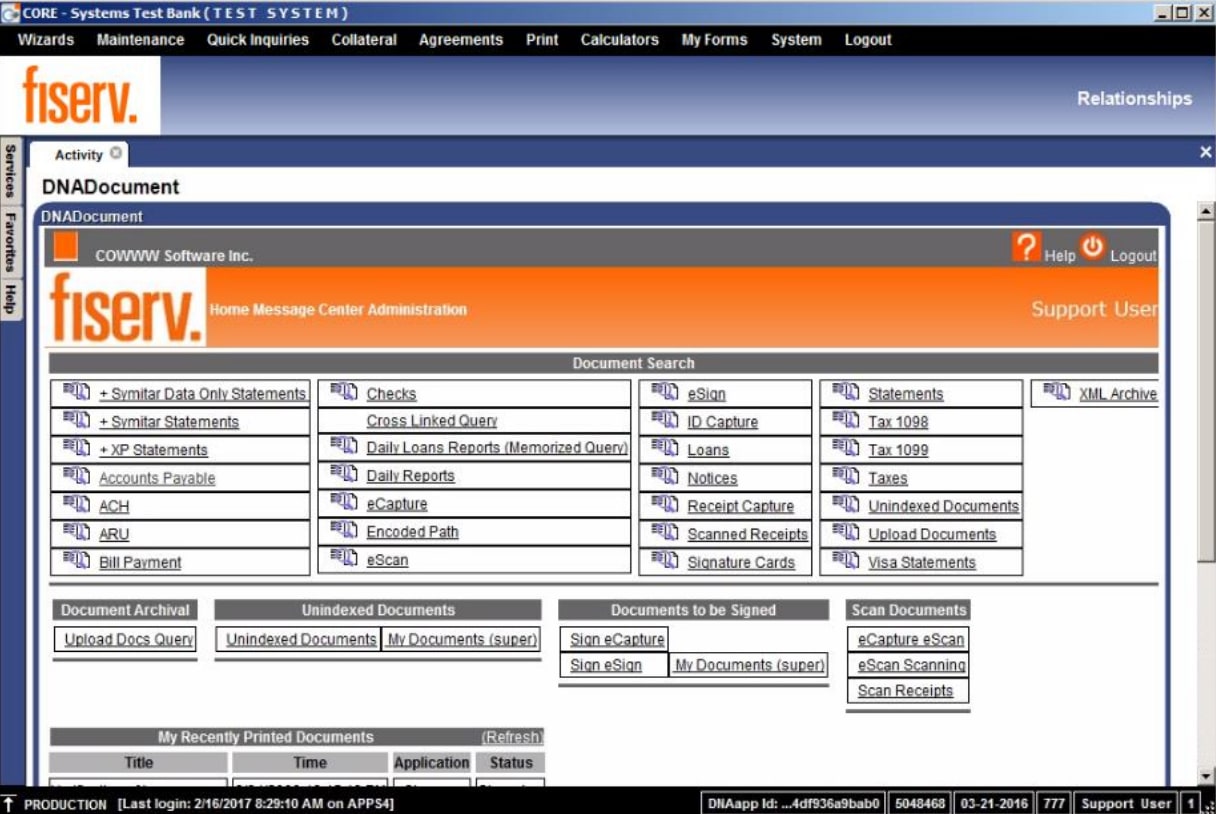Viewport: 1216px width, 814px height.
Task: Open the Sign eSign link
Action: tap(606, 665)
